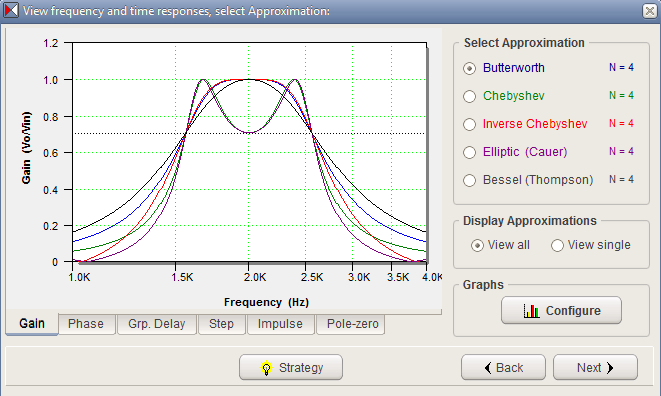This screenshot has height=396, width=661.
Task: Click the 1.5K frequency tick label
Action: (x=182, y=277)
